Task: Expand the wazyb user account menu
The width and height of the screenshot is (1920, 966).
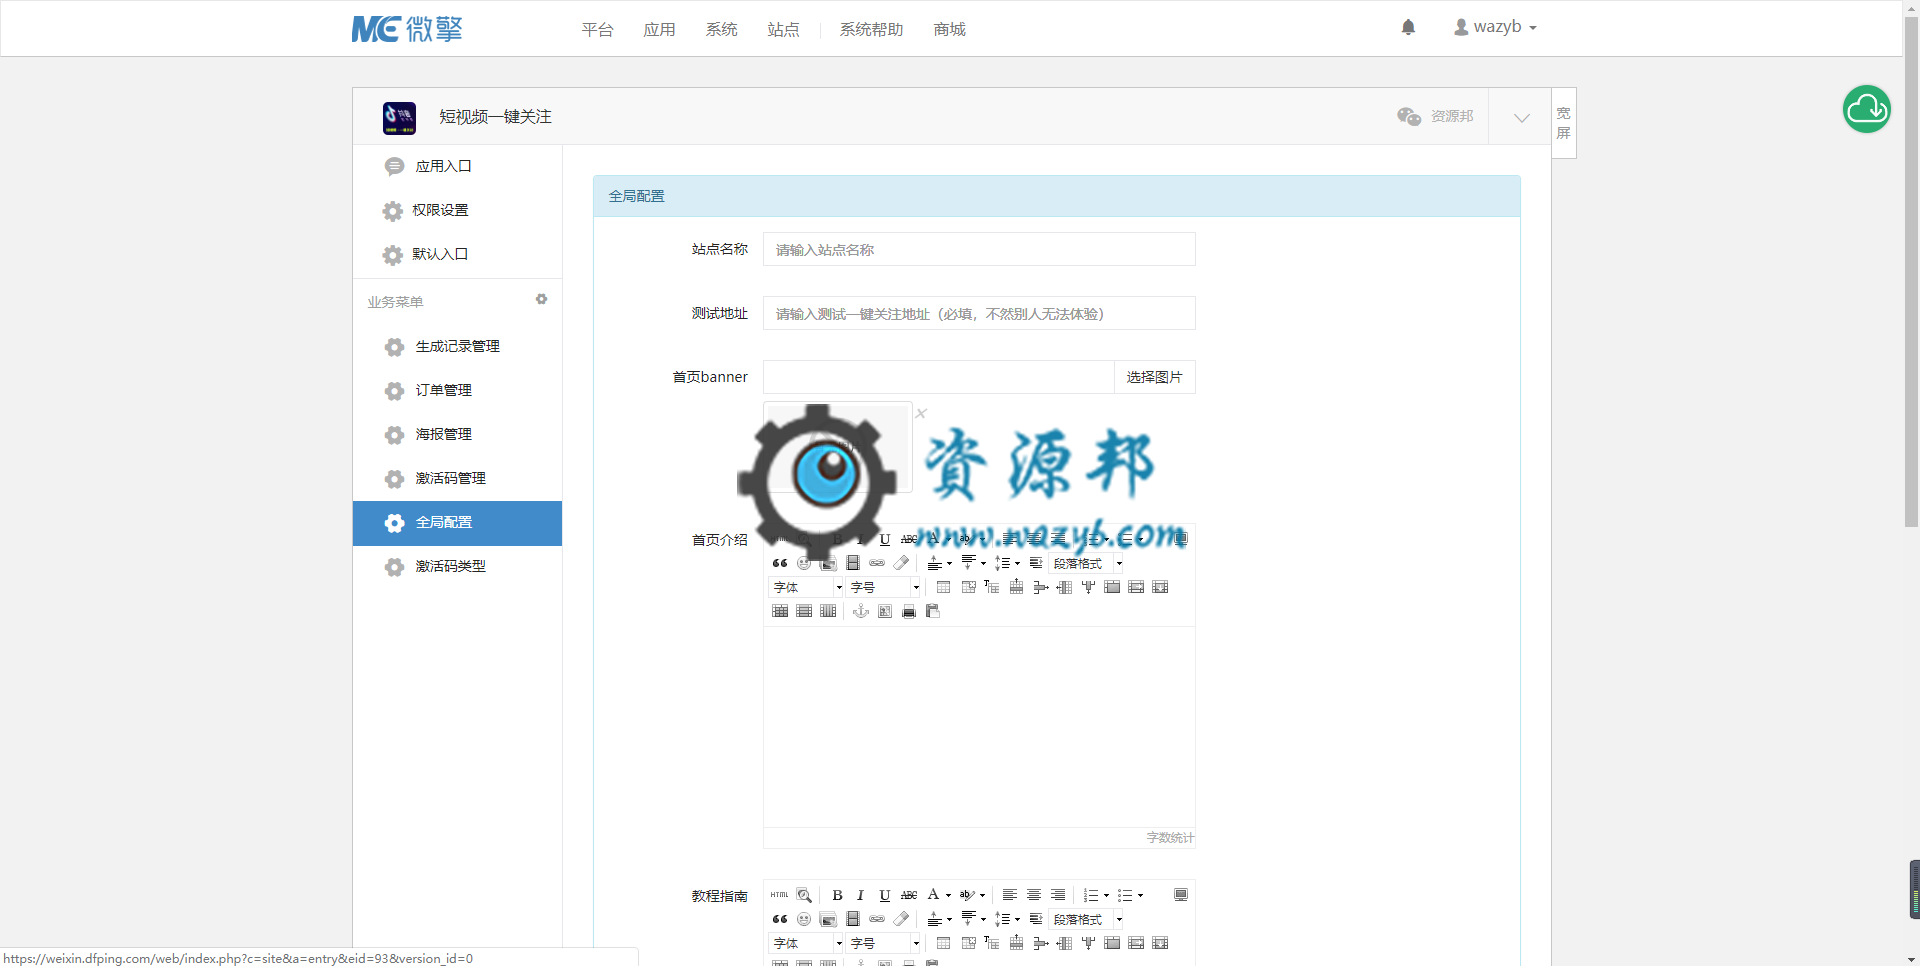Action: [x=1495, y=27]
